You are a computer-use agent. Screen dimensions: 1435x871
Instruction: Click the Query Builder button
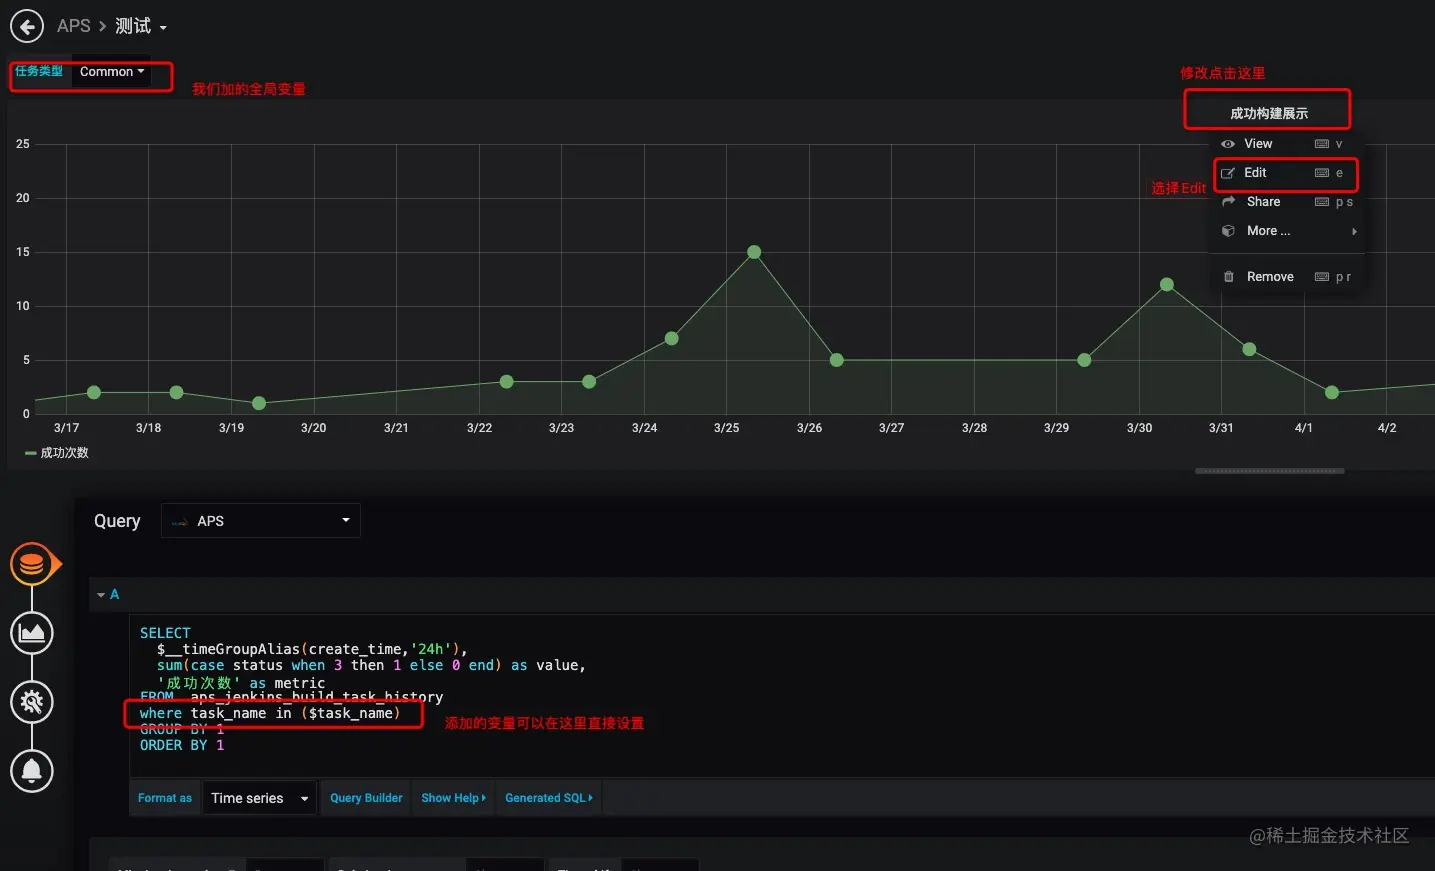[366, 798]
